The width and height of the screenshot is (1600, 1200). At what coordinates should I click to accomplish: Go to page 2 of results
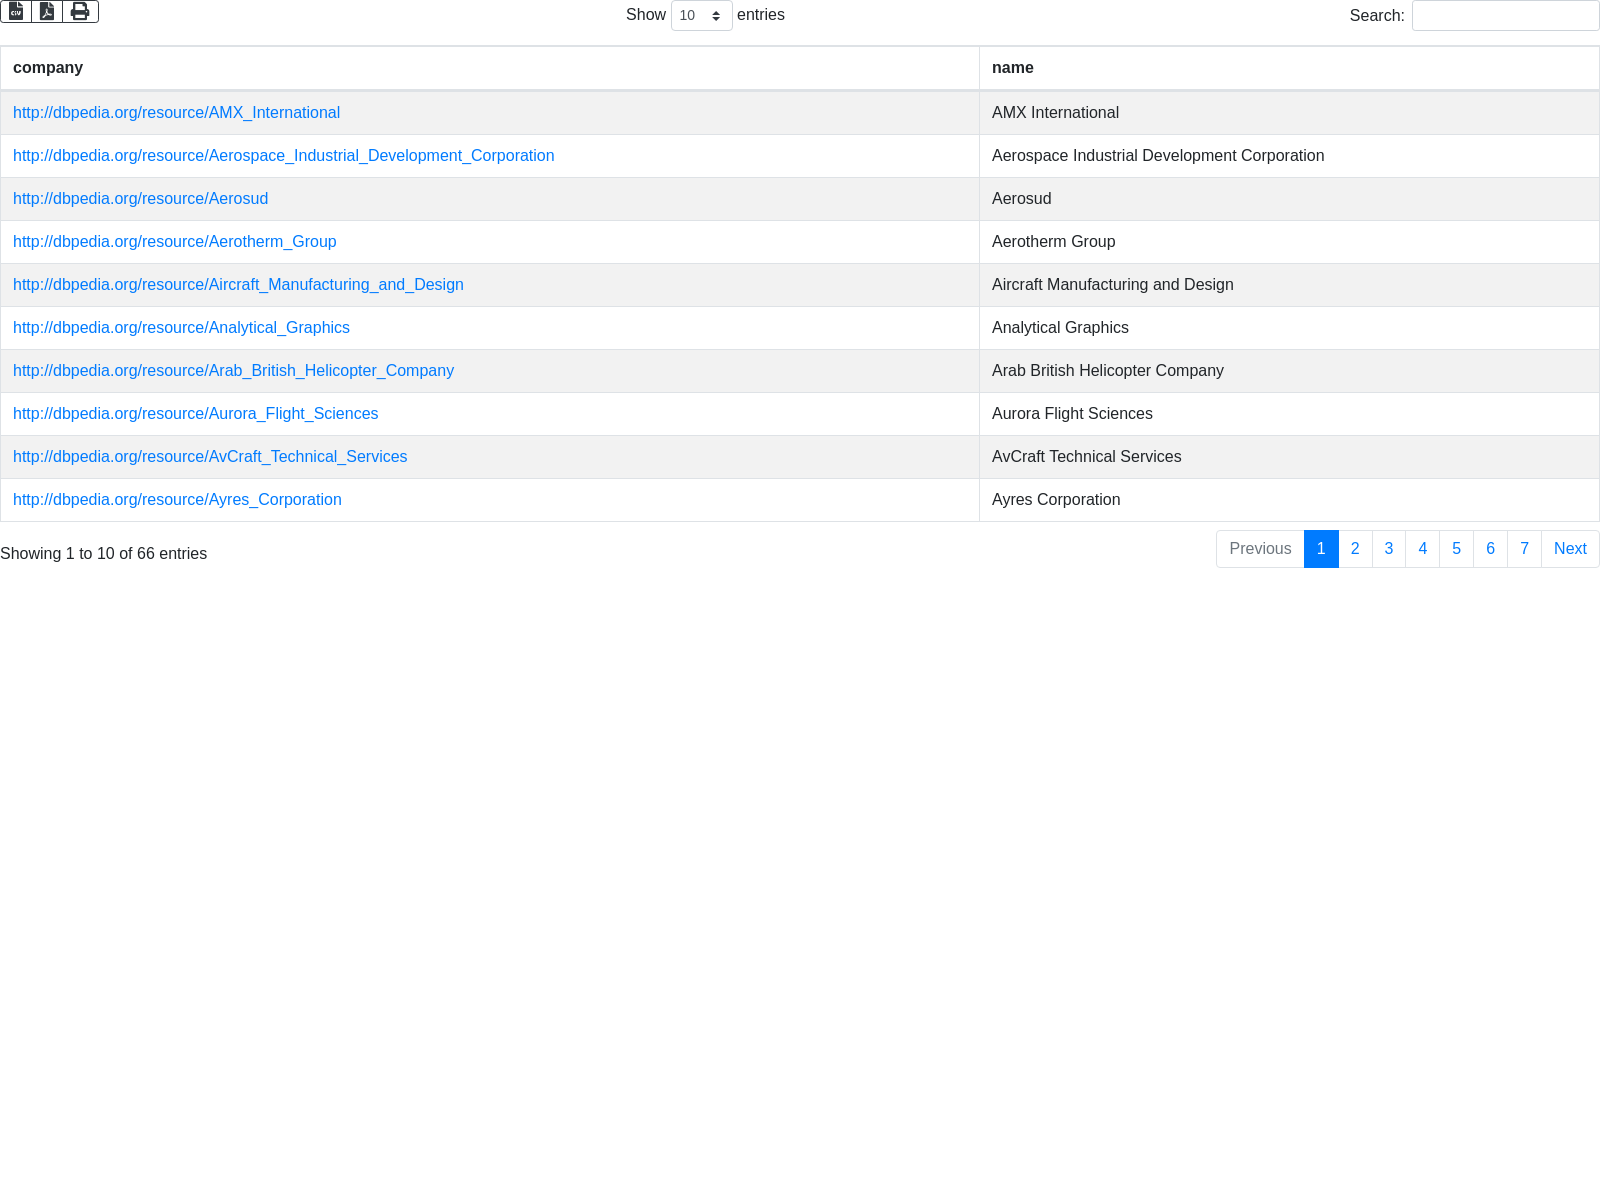coord(1355,549)
